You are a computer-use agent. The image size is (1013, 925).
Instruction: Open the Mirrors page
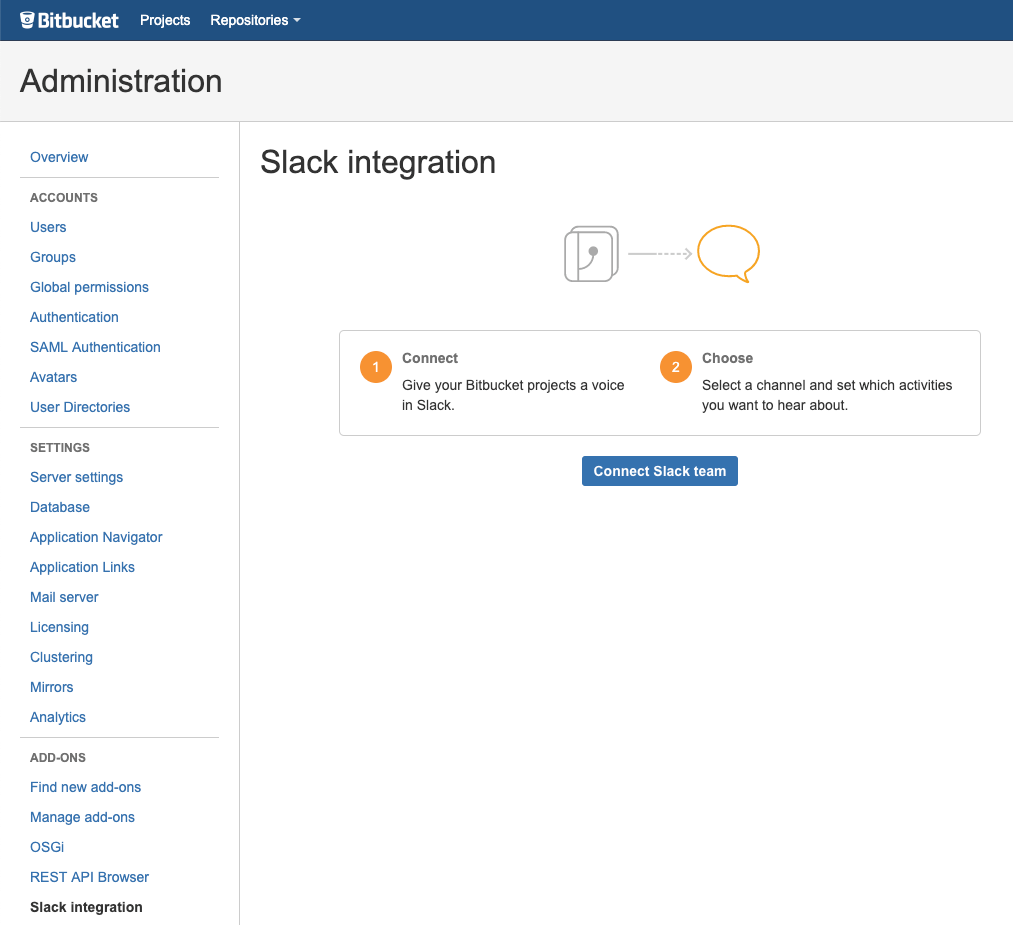[x=52, y=687]
